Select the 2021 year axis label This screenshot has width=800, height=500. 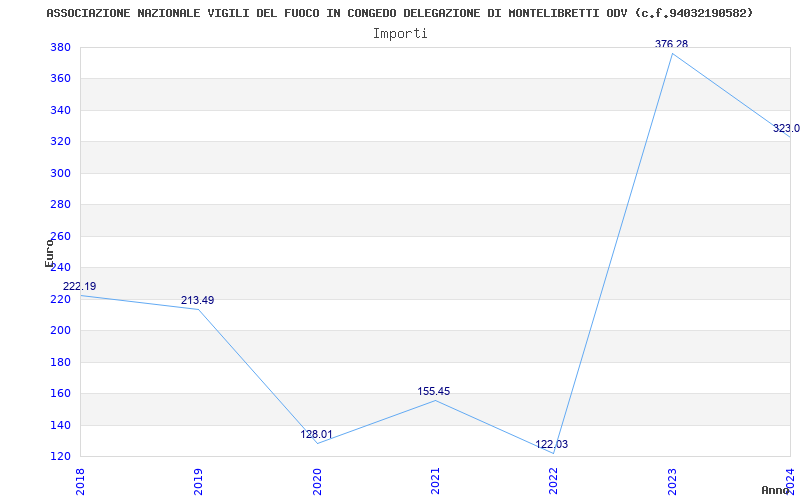pos(435,481)
